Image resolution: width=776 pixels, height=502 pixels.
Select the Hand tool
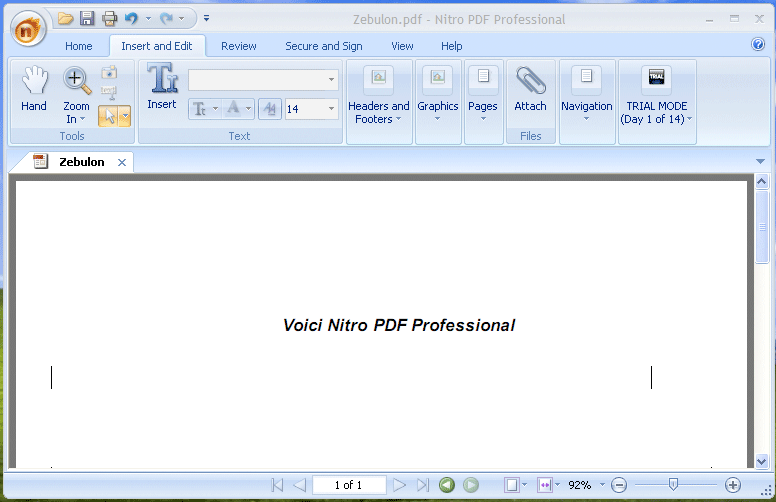34,89
